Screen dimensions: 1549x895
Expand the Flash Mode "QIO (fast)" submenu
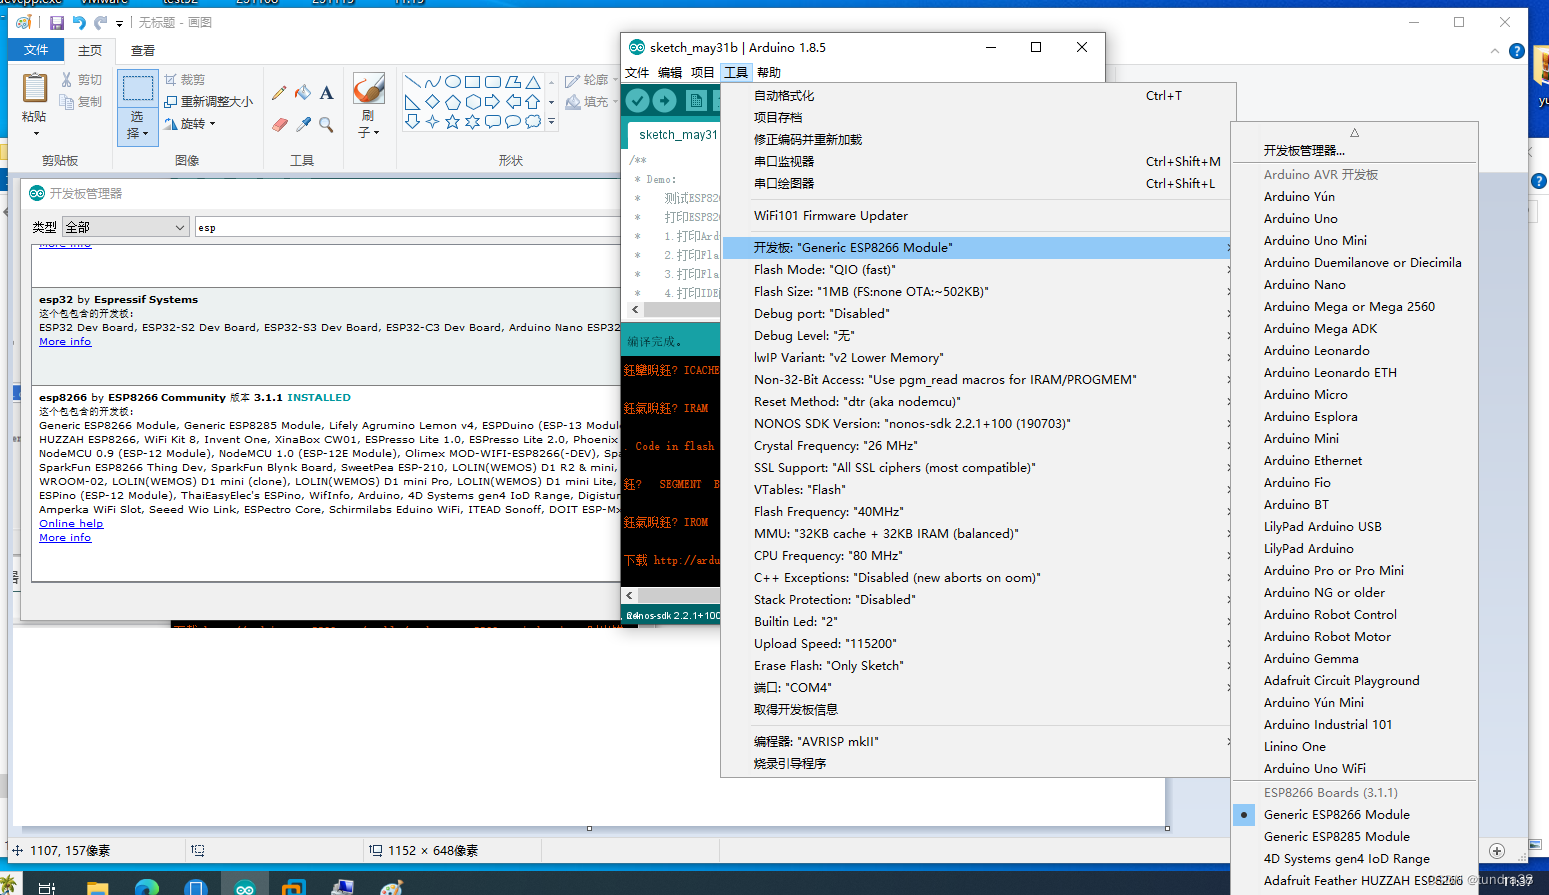976,269
